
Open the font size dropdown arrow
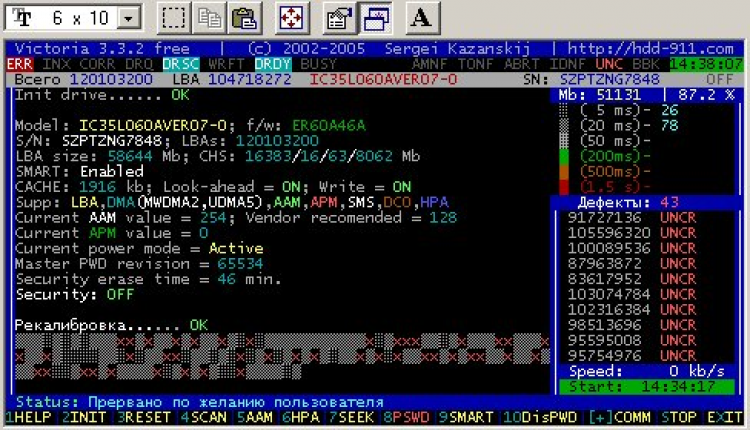[x=128, y=19]
